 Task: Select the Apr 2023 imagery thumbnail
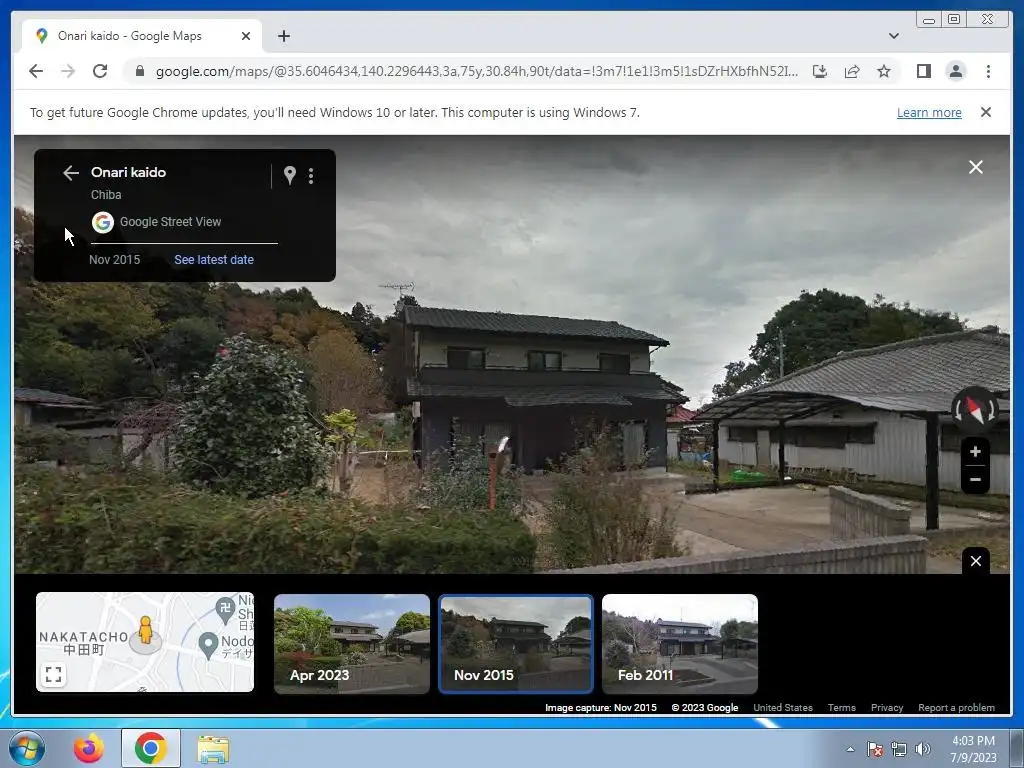(x=351, y=643)
